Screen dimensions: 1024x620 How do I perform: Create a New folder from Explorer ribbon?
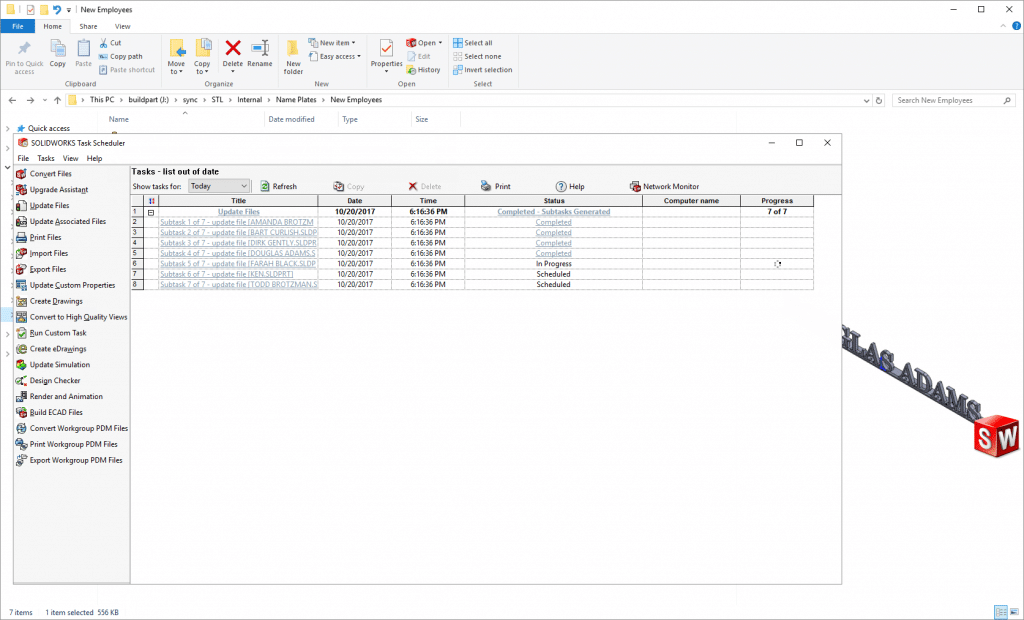pyautogui.click(x=293, y=57)
